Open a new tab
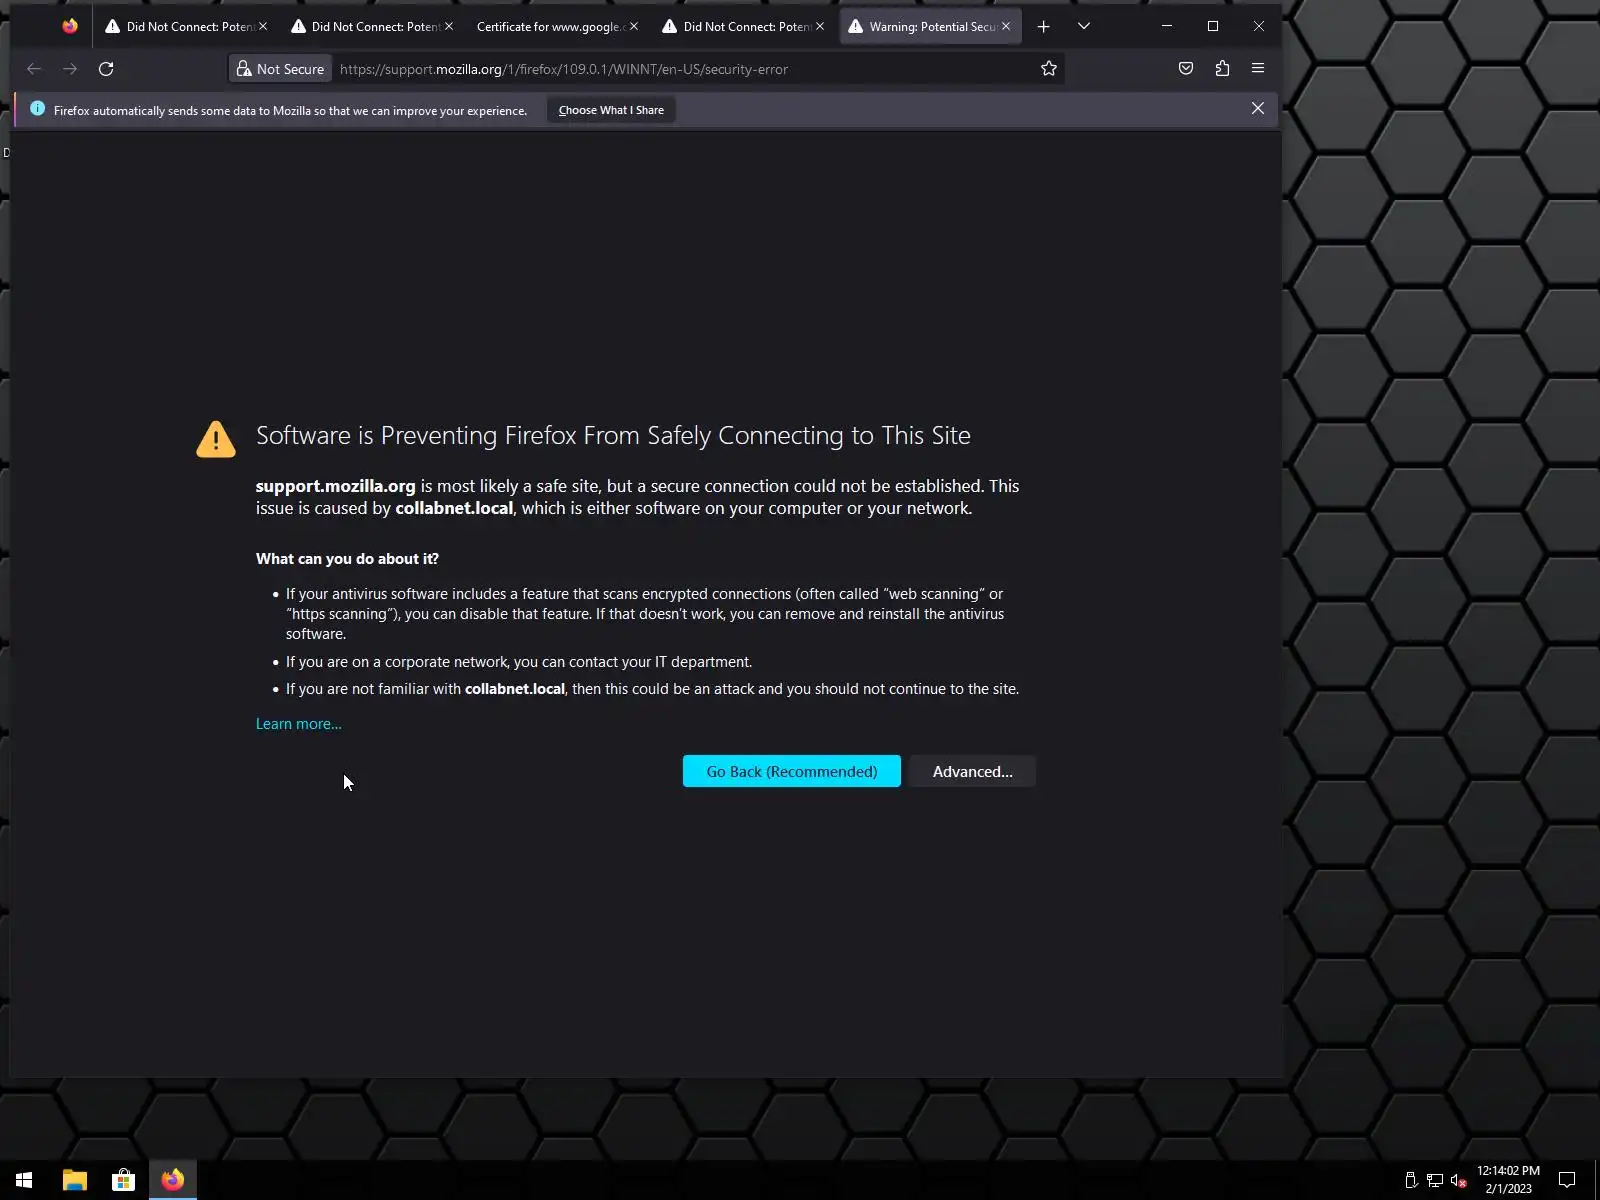 click(x=1043, y=27)
